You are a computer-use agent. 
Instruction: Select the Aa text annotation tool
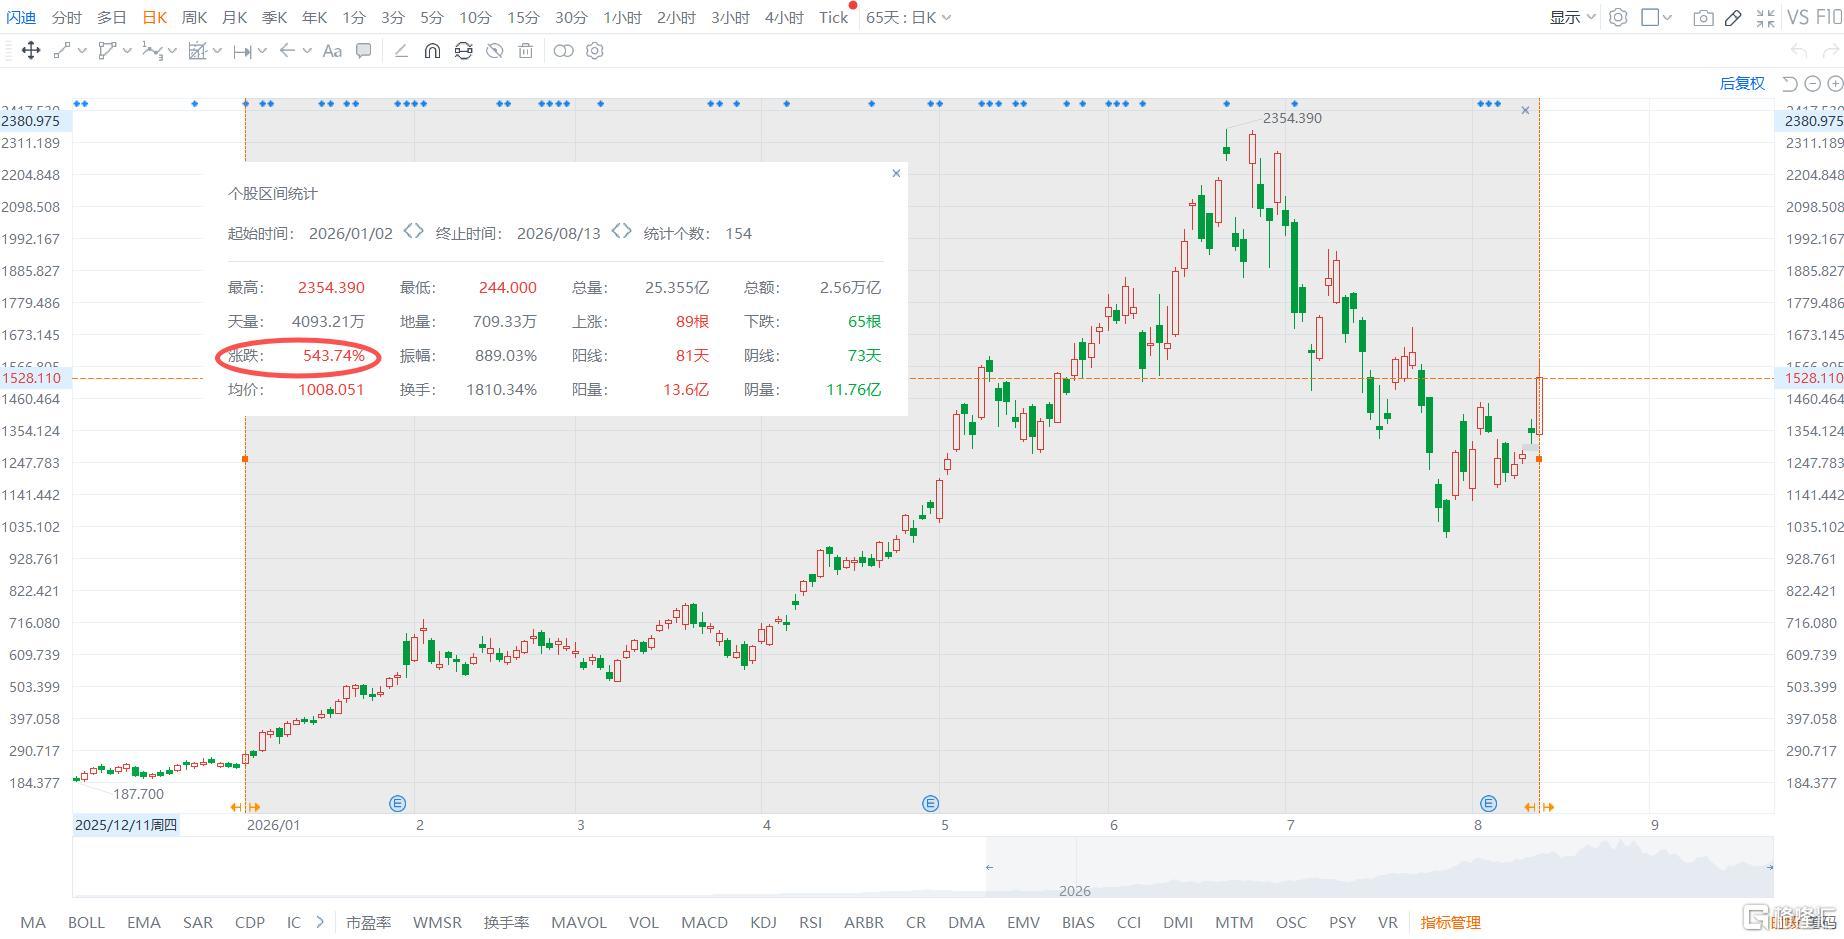point(332,51)
